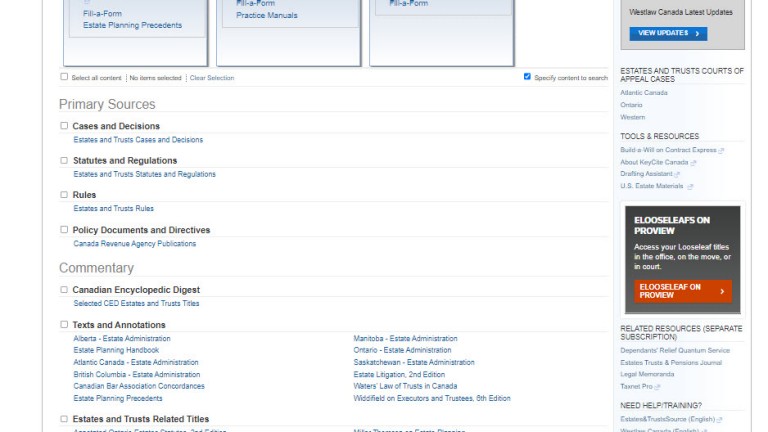Click external-link icon beside About KeyCite Canada
Image resolution: width=768 pixels, height=432 pixels.
point(693,163)
